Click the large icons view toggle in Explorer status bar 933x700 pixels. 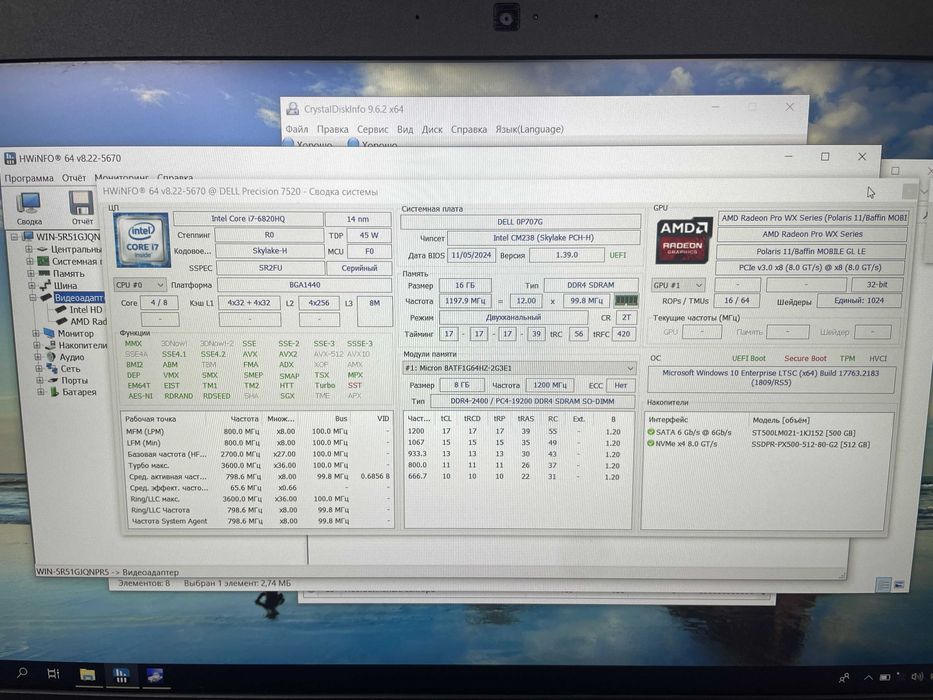tap(899, 585)
